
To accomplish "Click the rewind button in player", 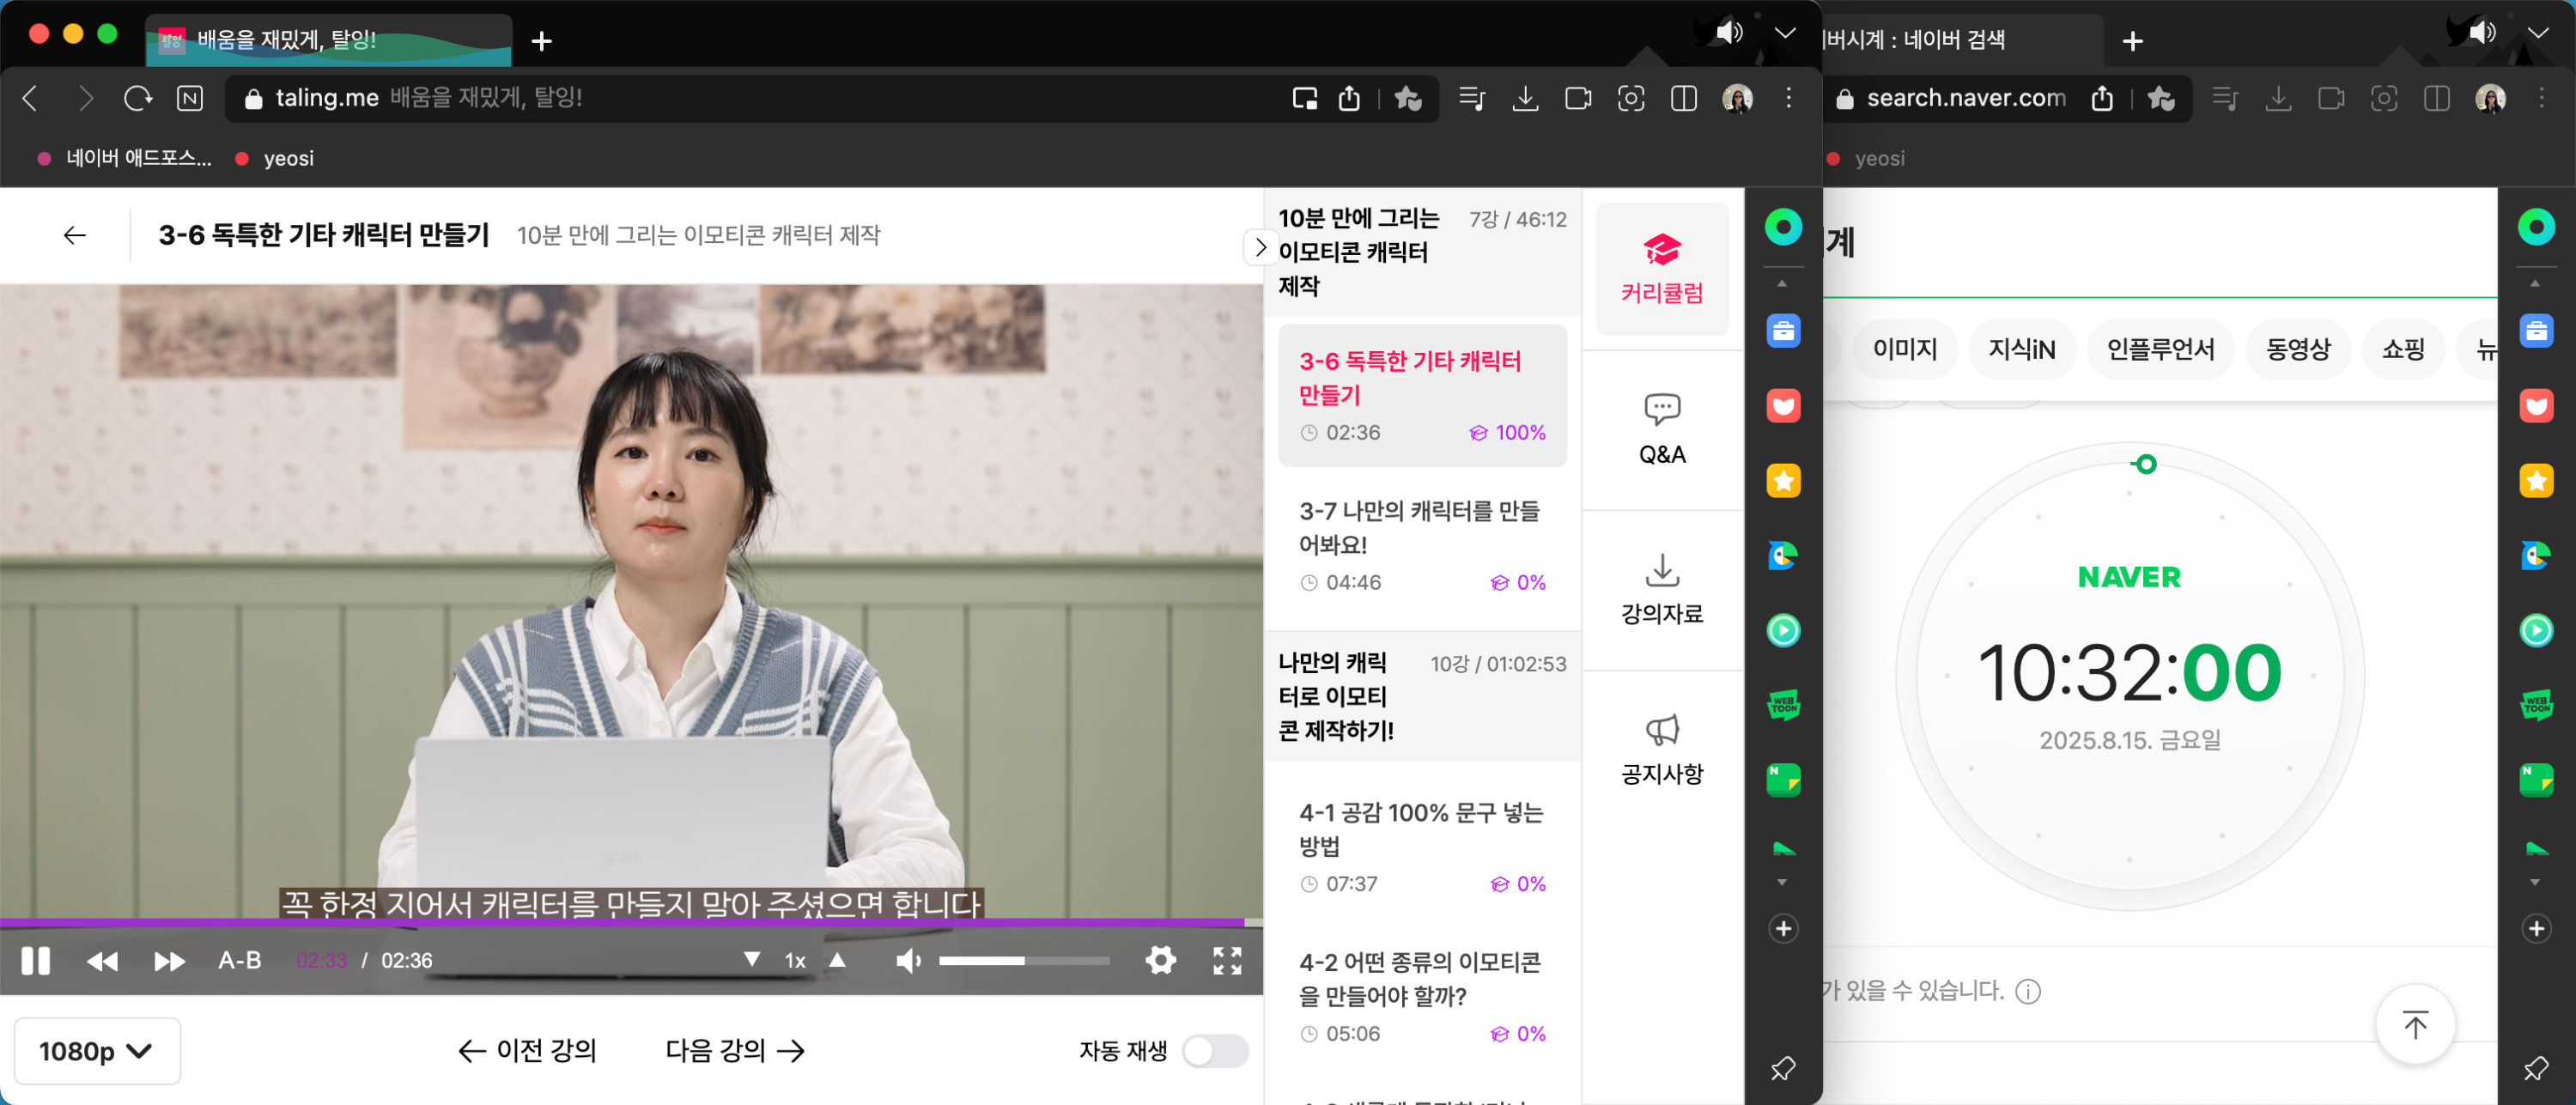I will point(102,960).
